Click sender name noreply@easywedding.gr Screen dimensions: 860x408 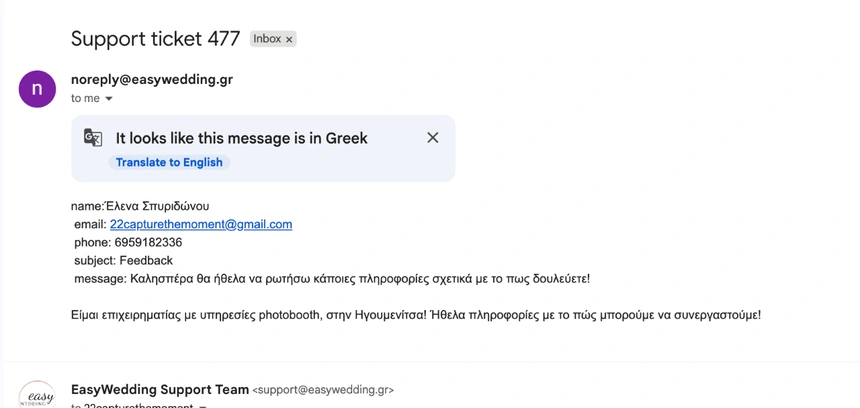click(x=152, y=79)
